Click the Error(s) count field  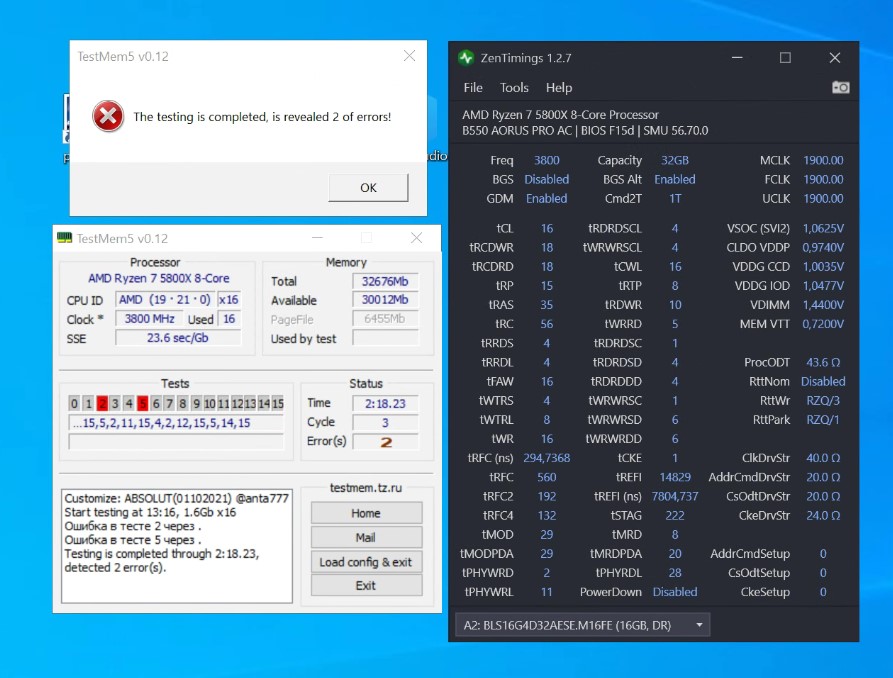pyautogui.click(x=385, y=442)
